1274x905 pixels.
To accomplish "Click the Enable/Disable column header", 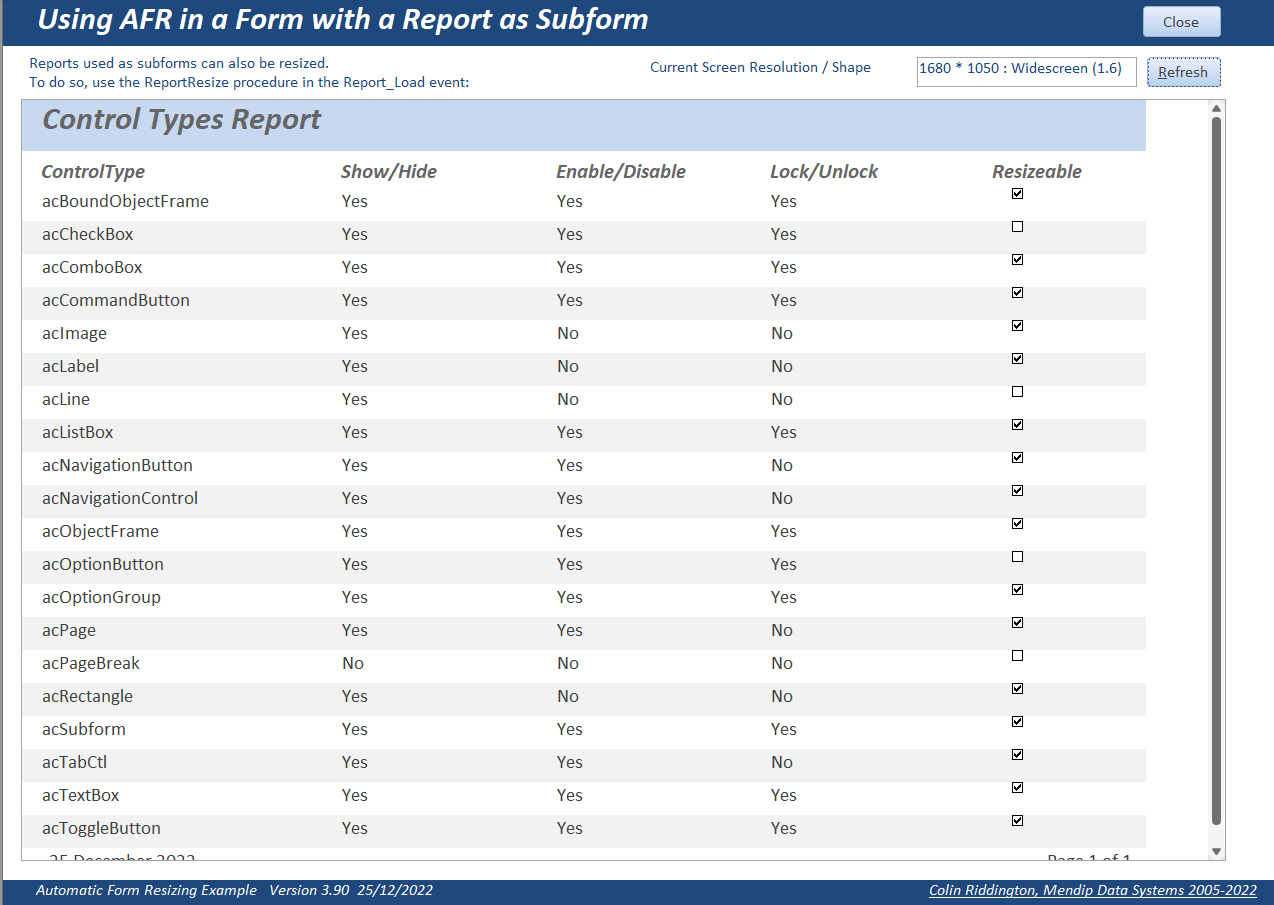I will click(x=621, y=172).
